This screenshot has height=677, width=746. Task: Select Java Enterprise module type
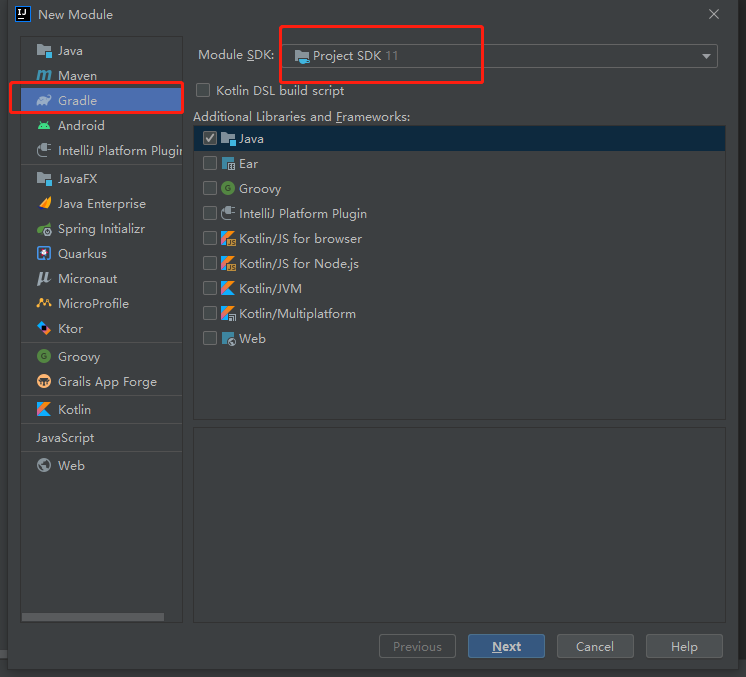point(101,204)
